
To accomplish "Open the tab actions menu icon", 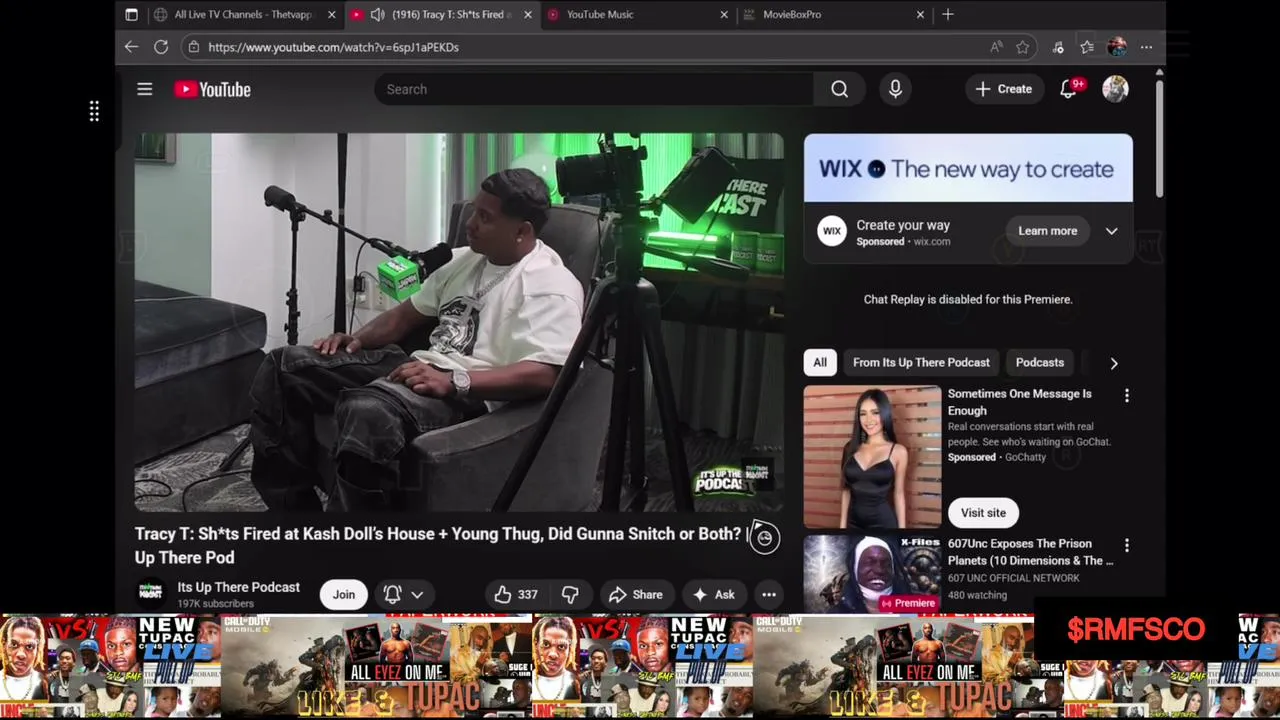I will tap(131, 15).
